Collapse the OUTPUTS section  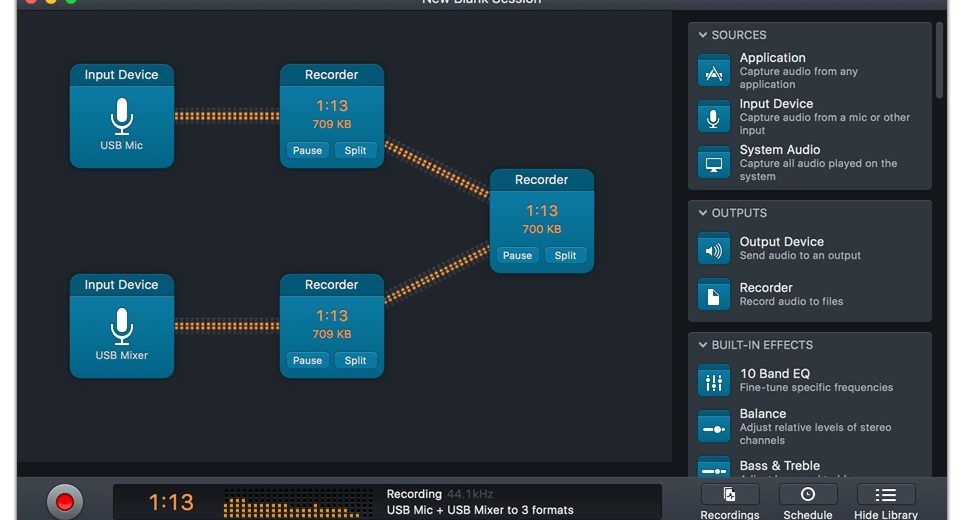tap(703, 213)
